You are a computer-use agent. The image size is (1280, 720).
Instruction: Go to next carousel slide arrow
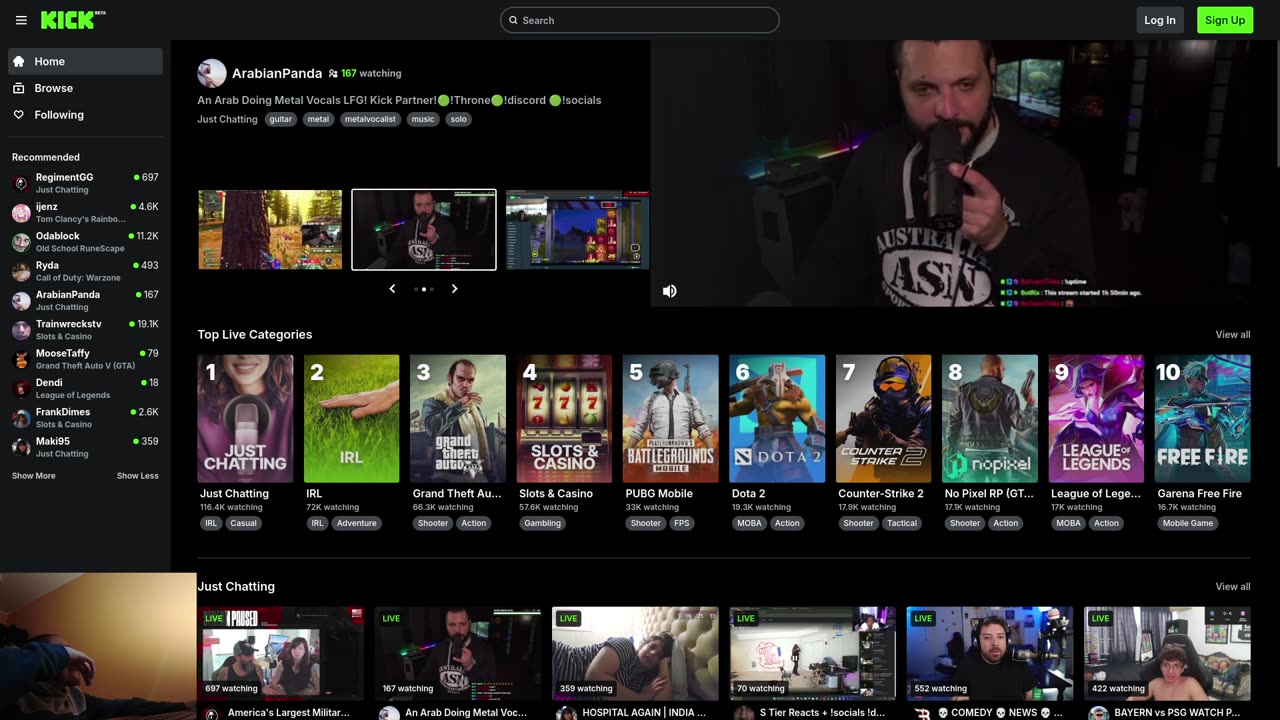point(454,289)
